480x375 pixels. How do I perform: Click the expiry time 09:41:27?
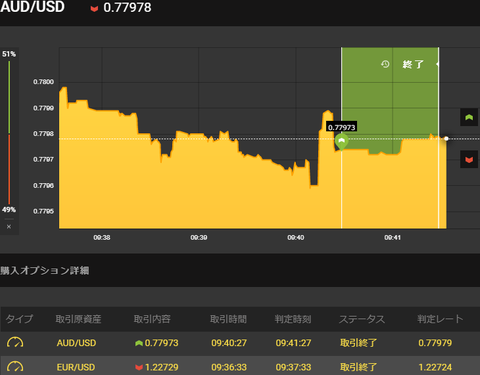click(x=293, y=343)
